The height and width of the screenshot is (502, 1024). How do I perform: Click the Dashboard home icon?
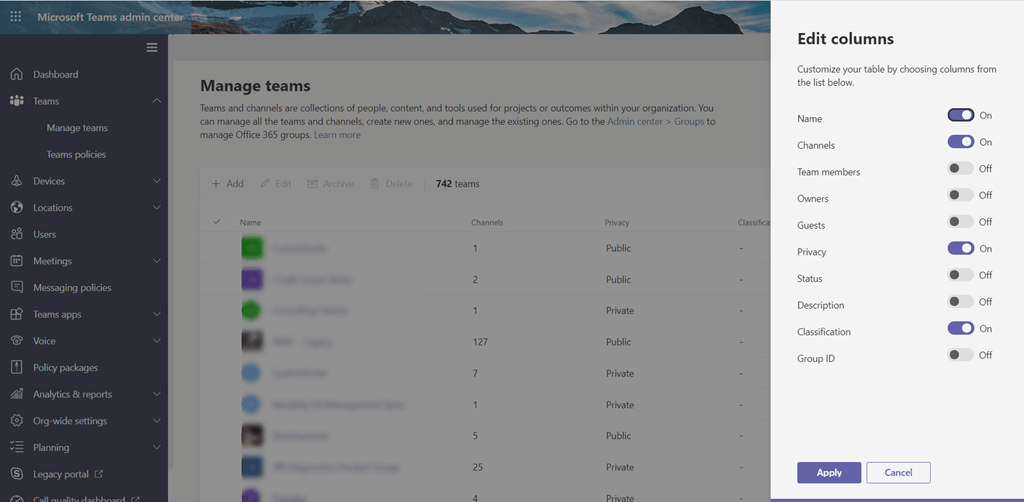point(16,75)
